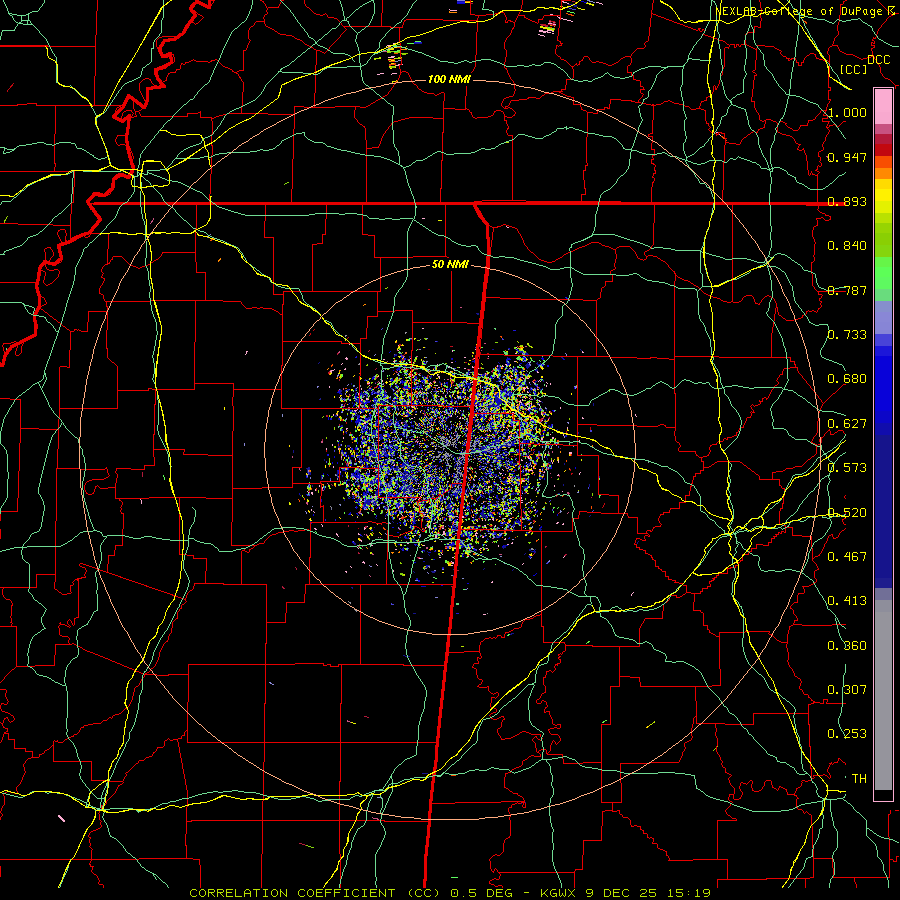Click the Correlation Coefficient KGWX caption text

point(450,893)
